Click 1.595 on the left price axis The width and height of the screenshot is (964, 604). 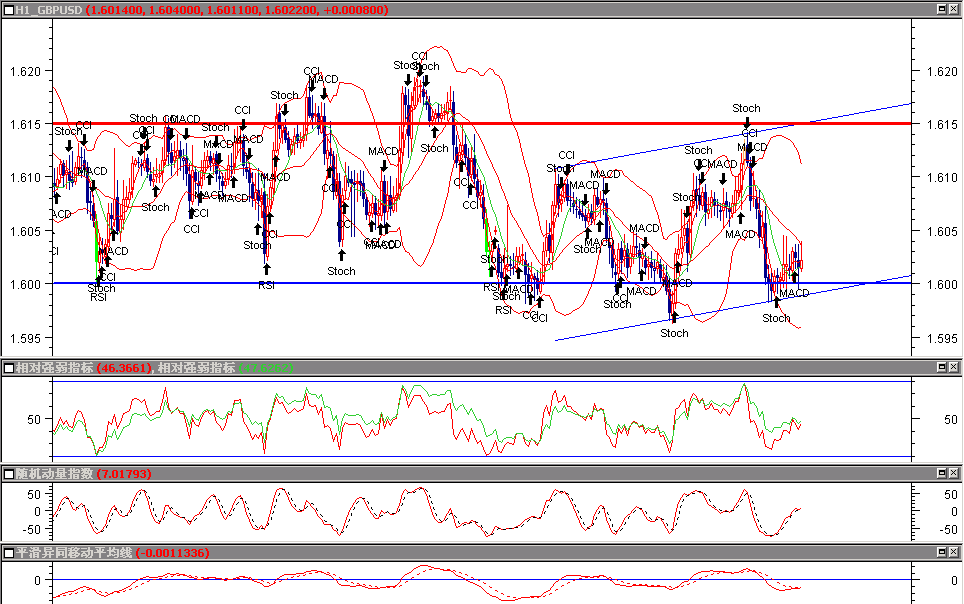25,338
